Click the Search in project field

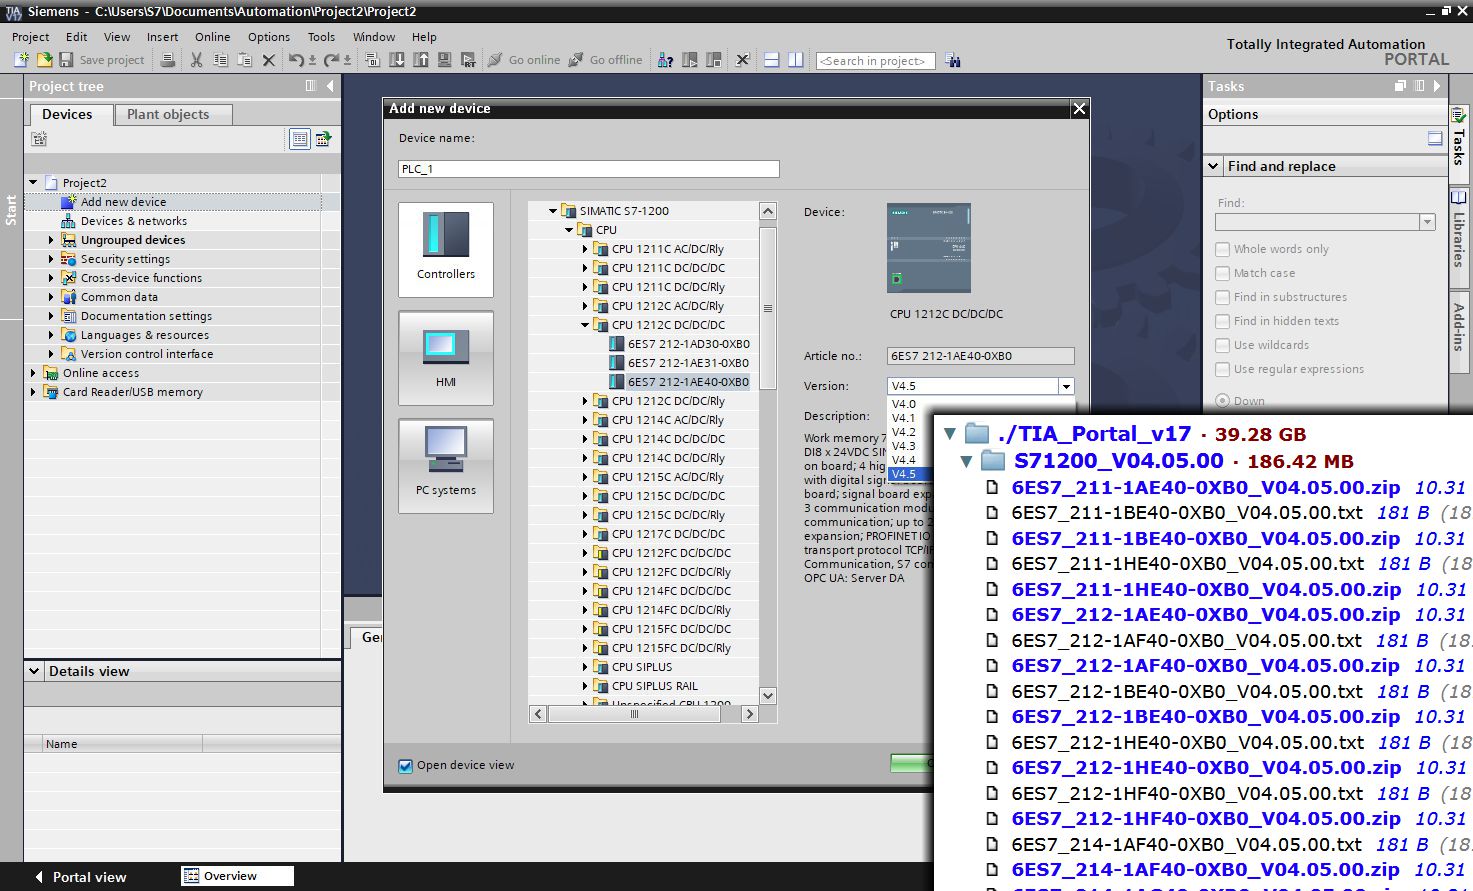(875, 61)
